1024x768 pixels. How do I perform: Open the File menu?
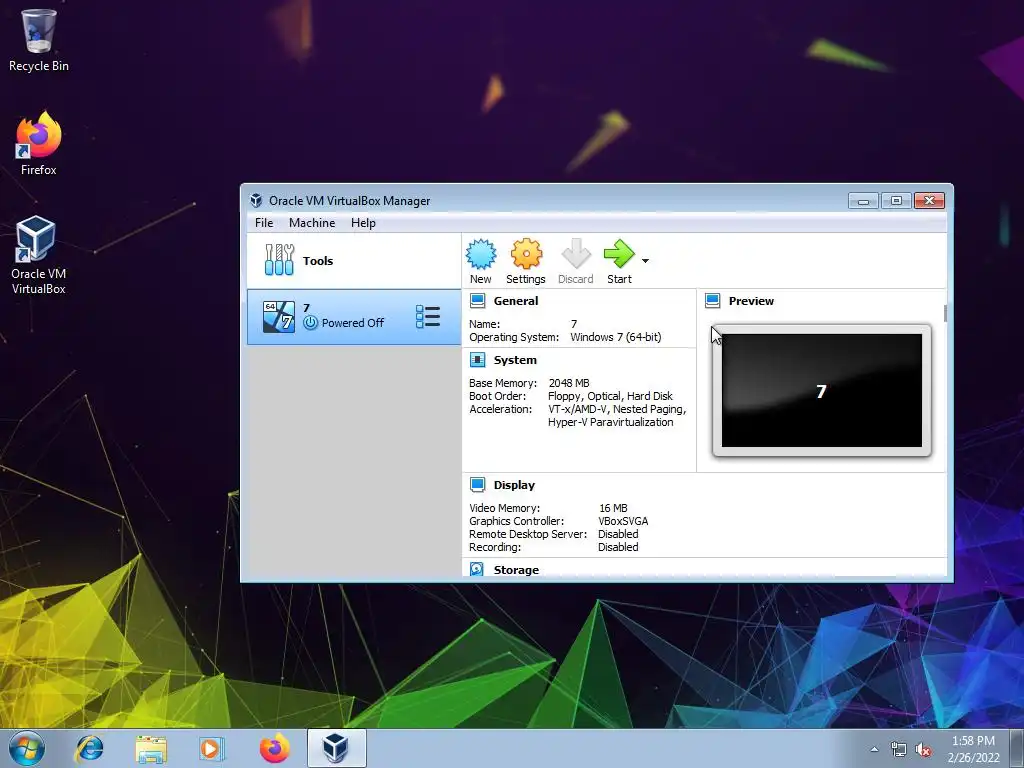point(264,223)
